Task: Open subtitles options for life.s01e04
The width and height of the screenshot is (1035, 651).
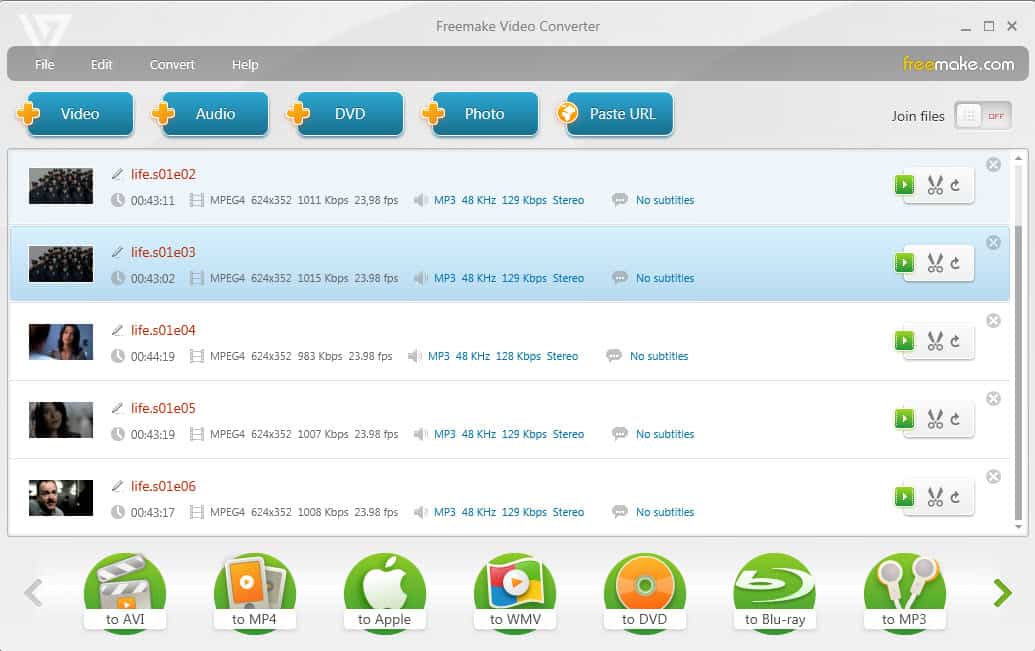Action: [x=658, y=356]
